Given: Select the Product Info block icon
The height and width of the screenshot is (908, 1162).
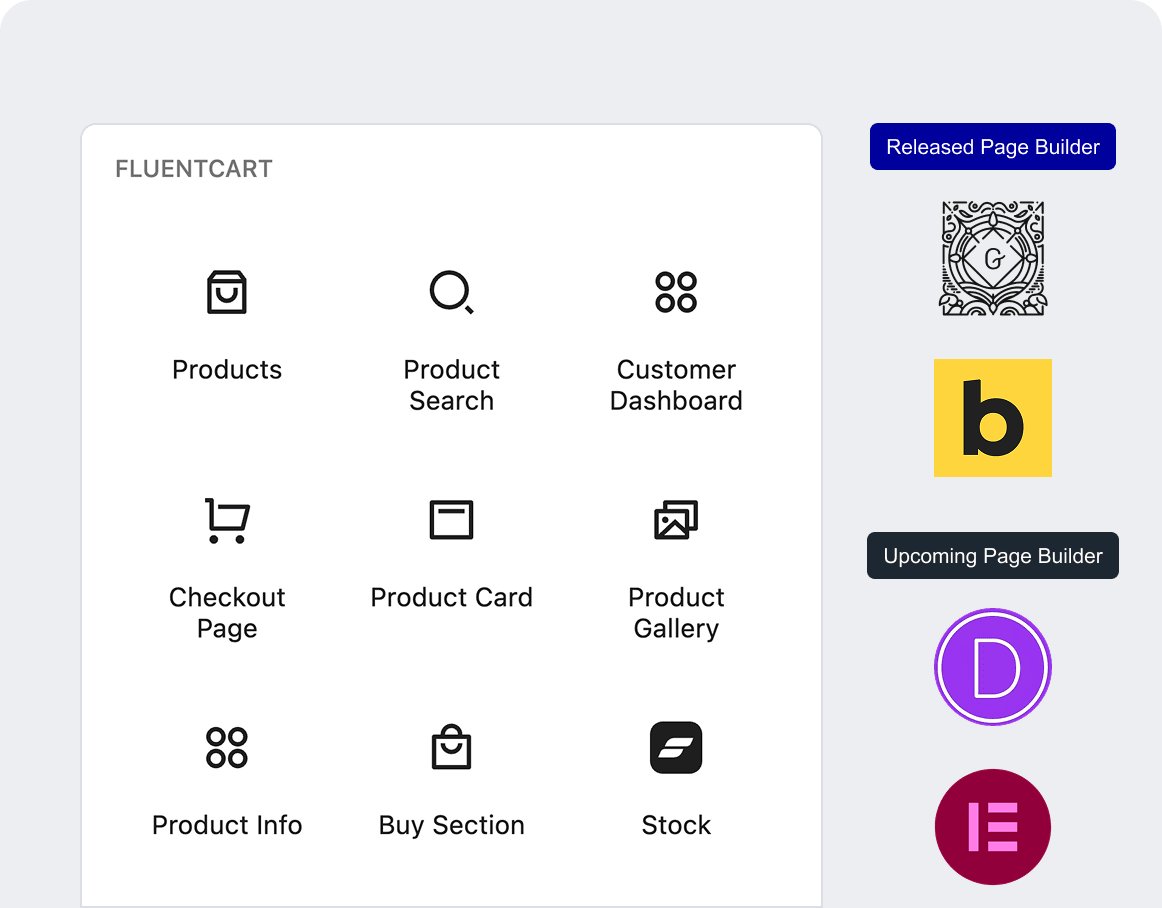Looking at the screenshot, I should point(227,748).
